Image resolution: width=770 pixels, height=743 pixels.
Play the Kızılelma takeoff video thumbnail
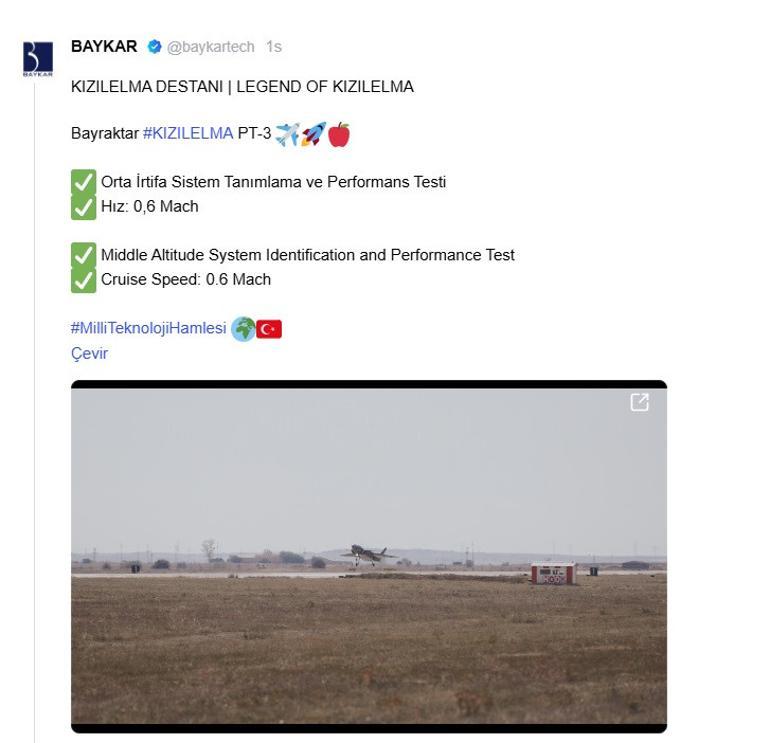[368, 555]
